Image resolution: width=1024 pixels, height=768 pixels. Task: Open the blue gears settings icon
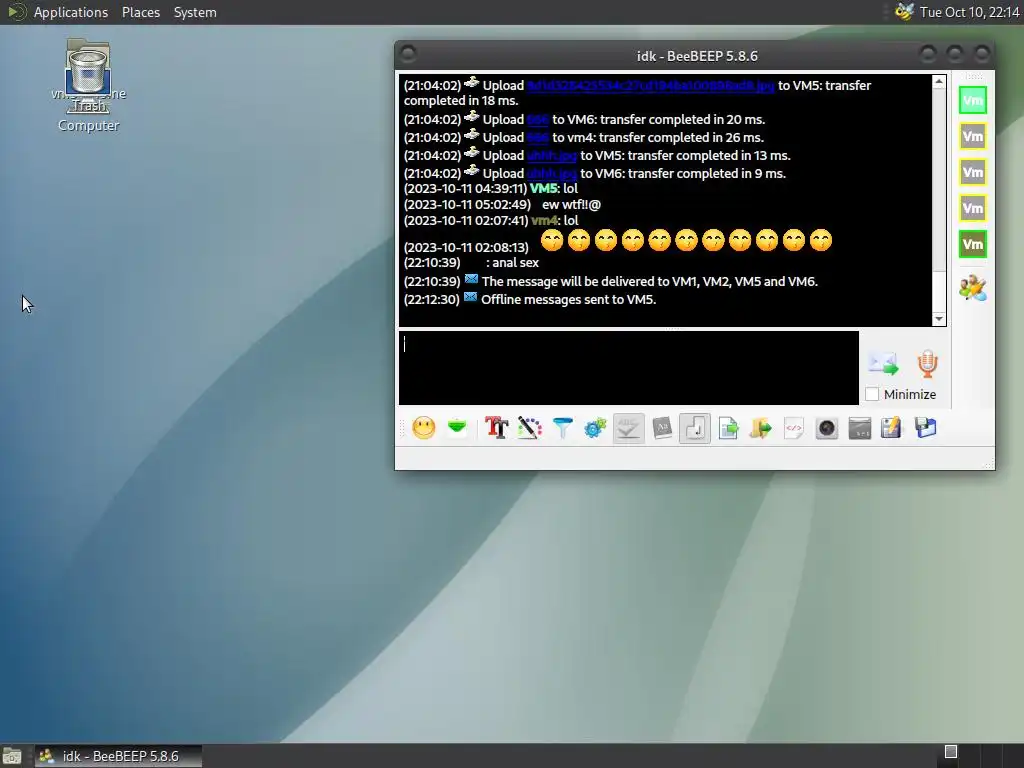(595, 428)
